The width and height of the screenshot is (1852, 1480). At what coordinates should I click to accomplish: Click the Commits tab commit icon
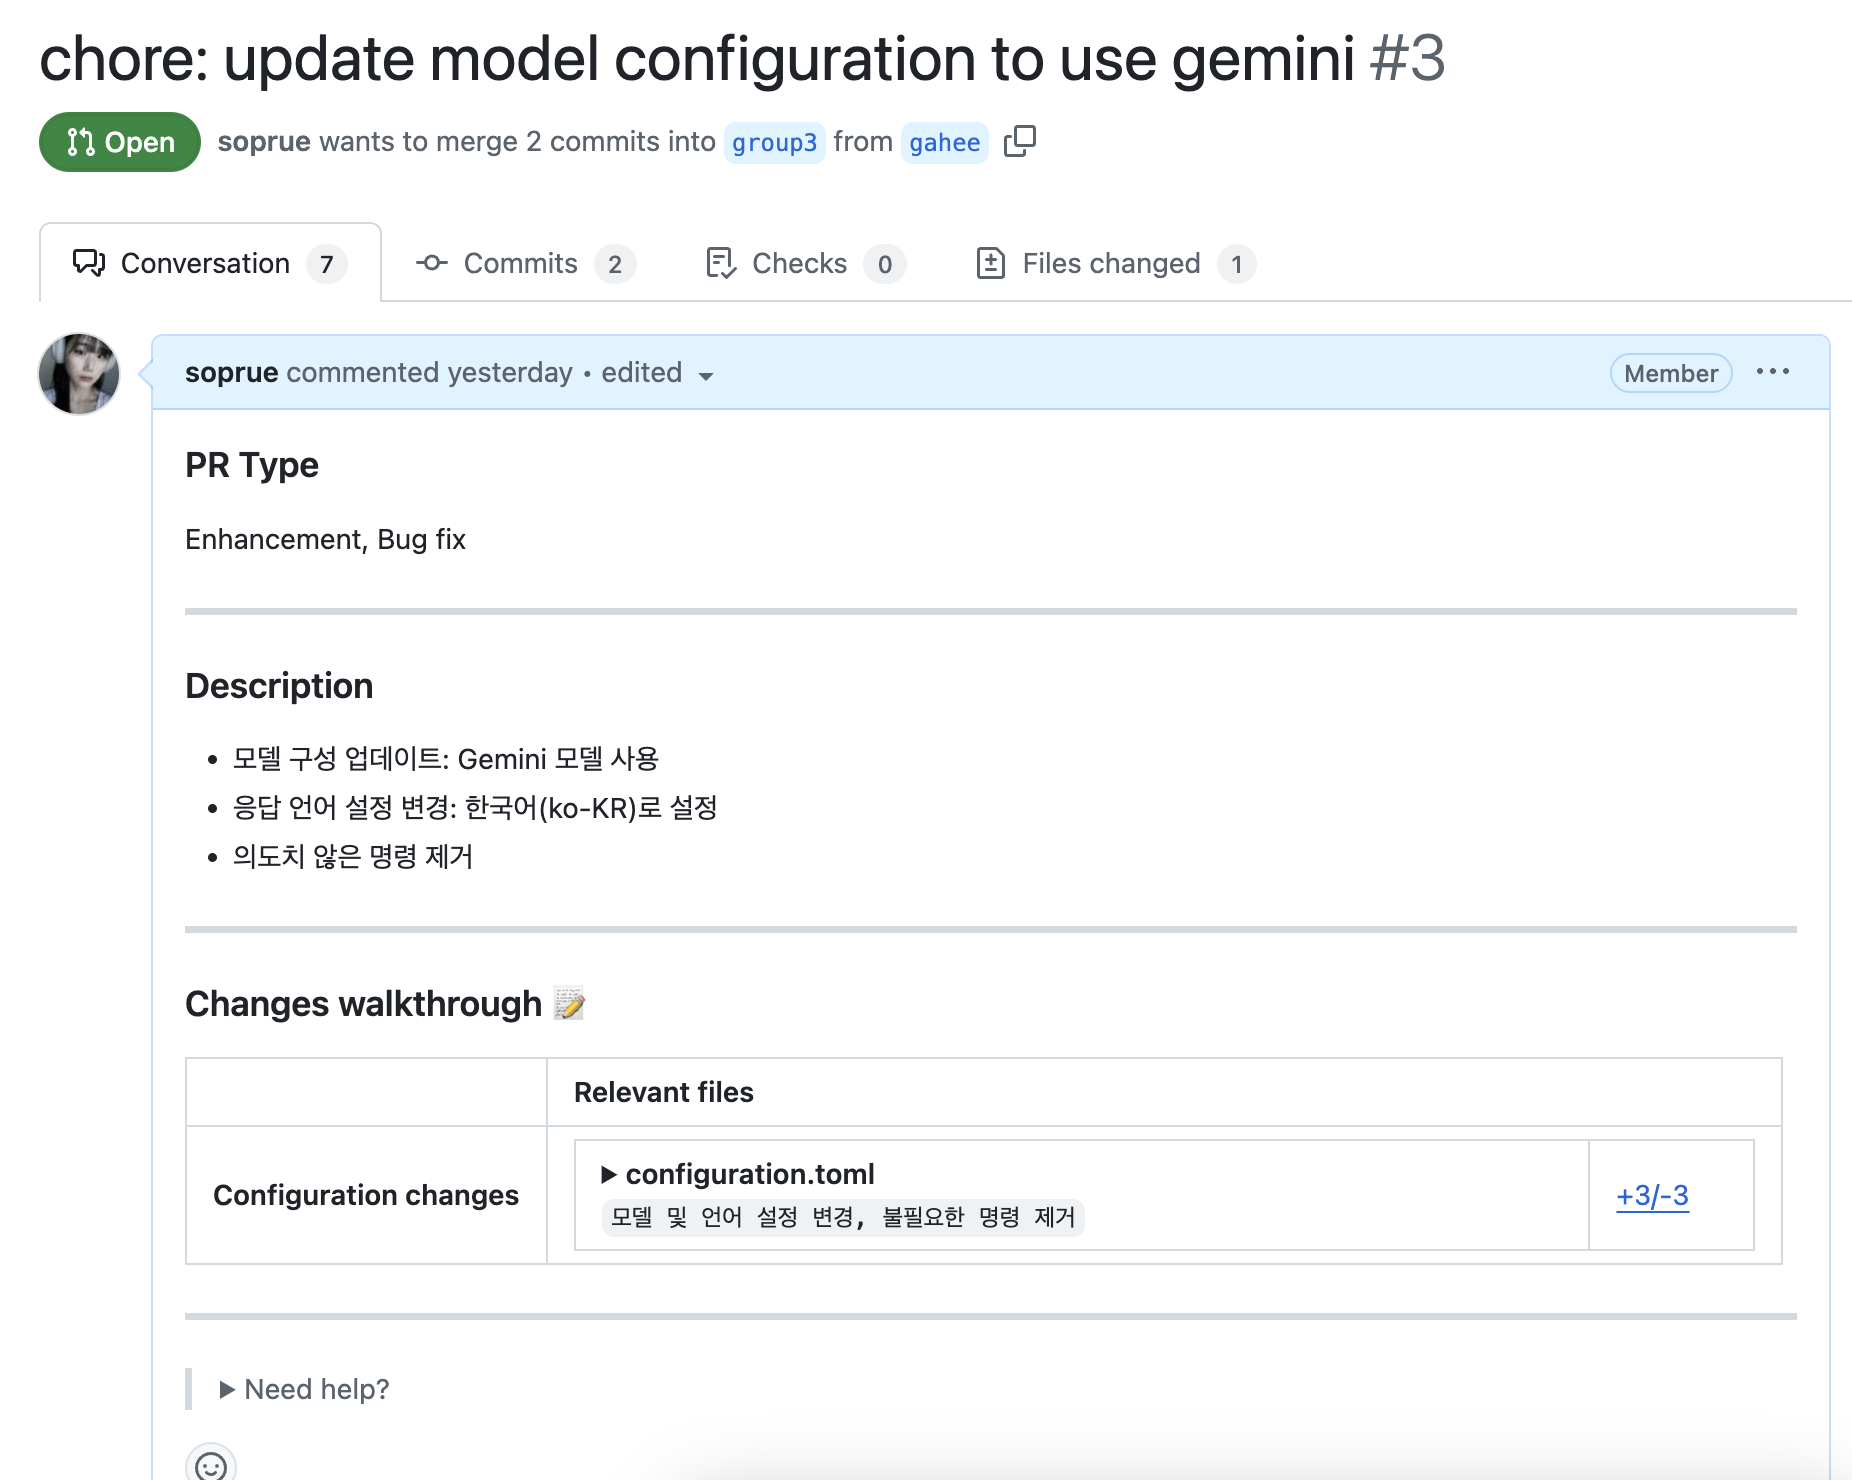point(432,263)
